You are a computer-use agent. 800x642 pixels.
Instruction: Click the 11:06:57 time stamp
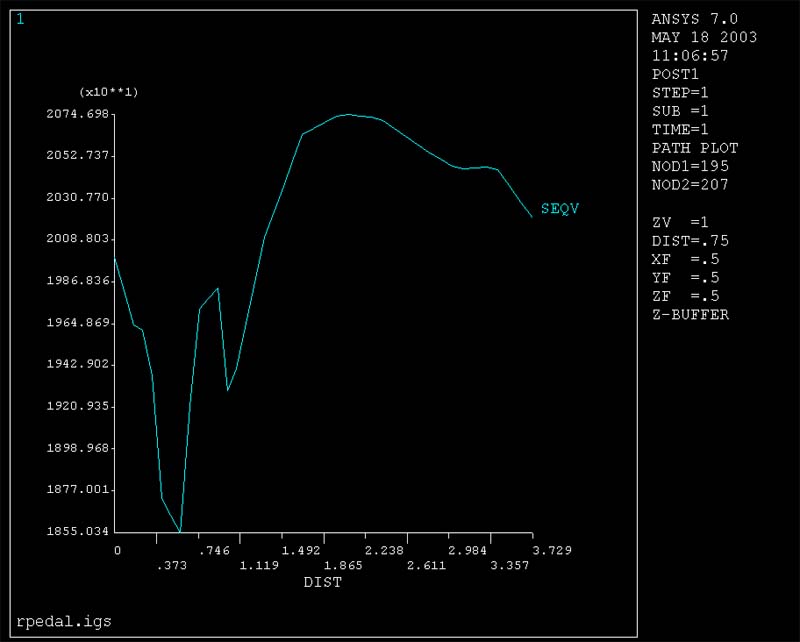[690, 56]
